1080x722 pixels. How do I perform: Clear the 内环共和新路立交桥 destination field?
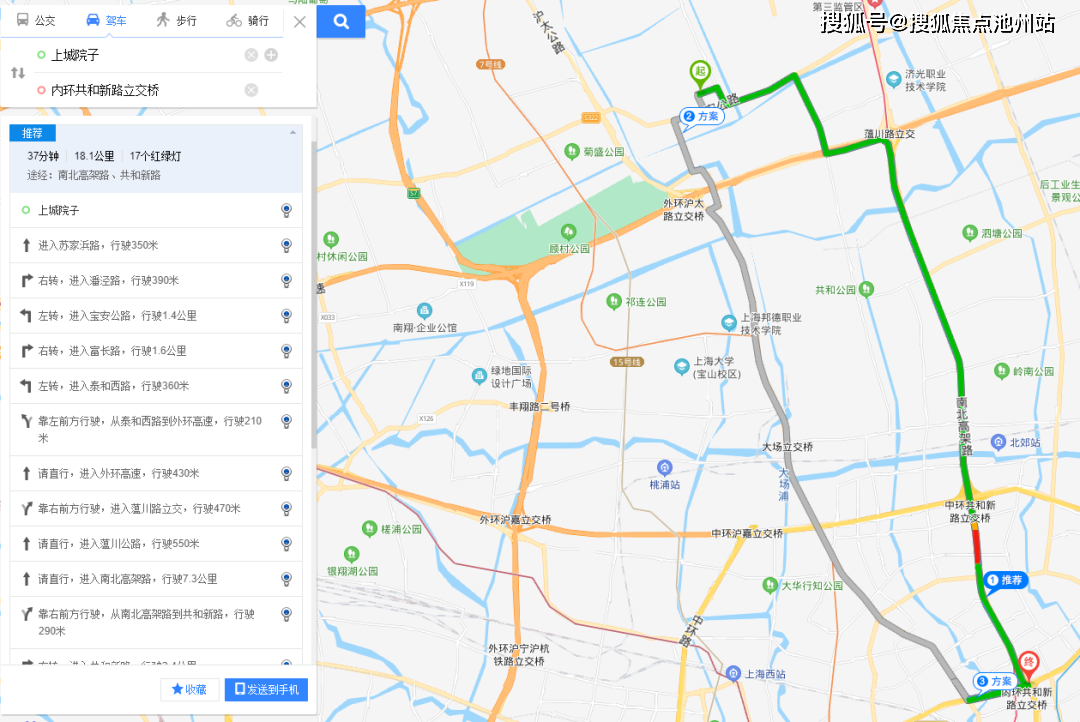251,90
